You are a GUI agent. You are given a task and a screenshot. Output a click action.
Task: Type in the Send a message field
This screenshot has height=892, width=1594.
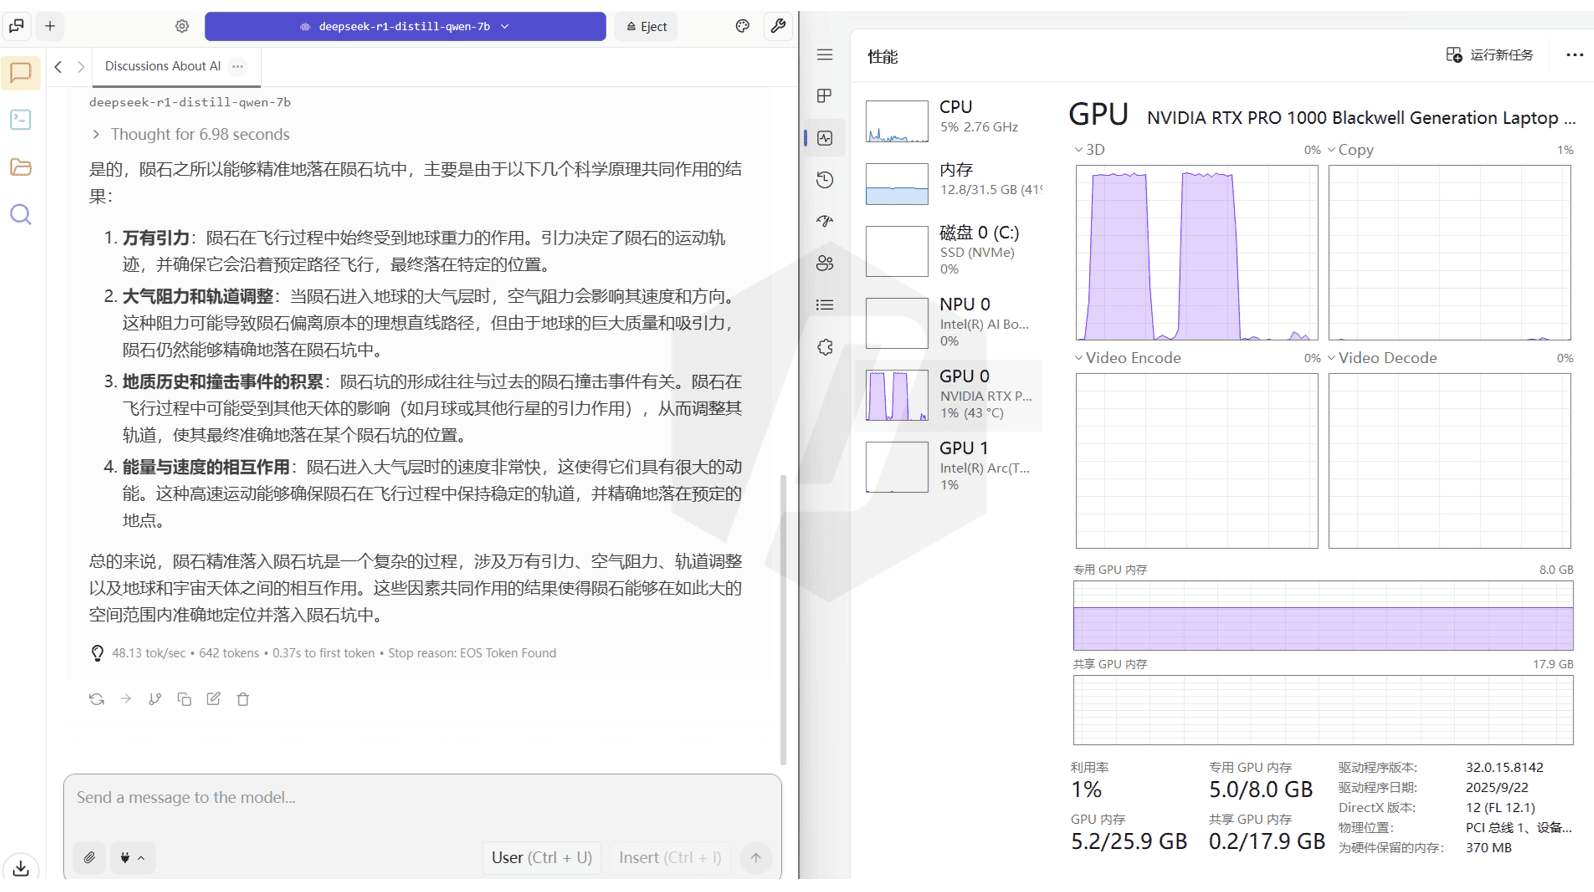tap(400, 797)
